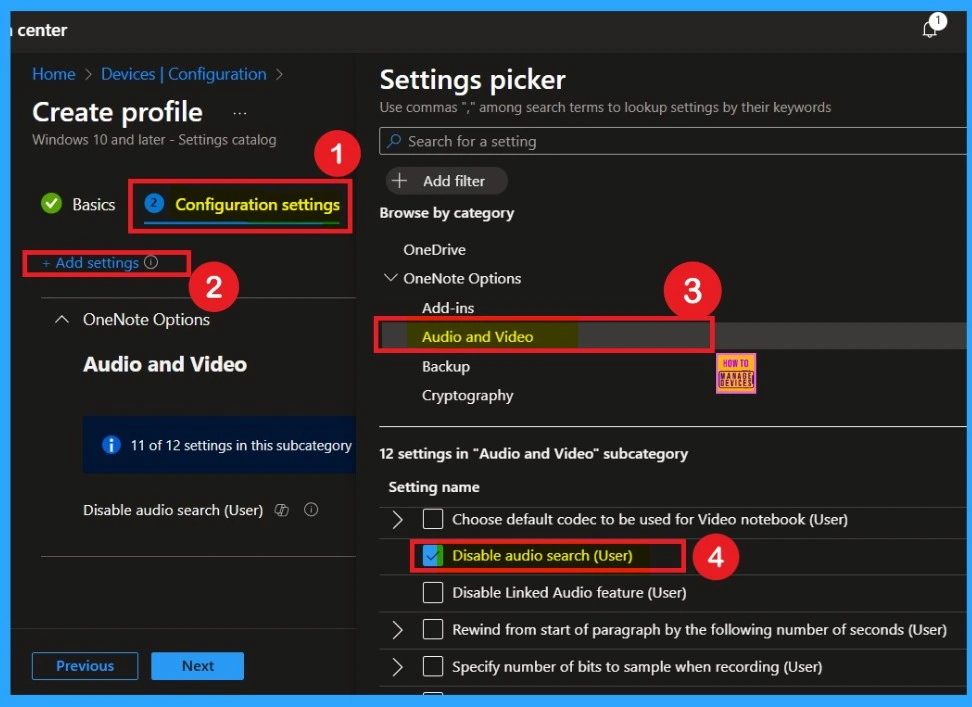972x707 pixels.
Task: Go to Home breadcrumb
Action: (x=53, y=74)
